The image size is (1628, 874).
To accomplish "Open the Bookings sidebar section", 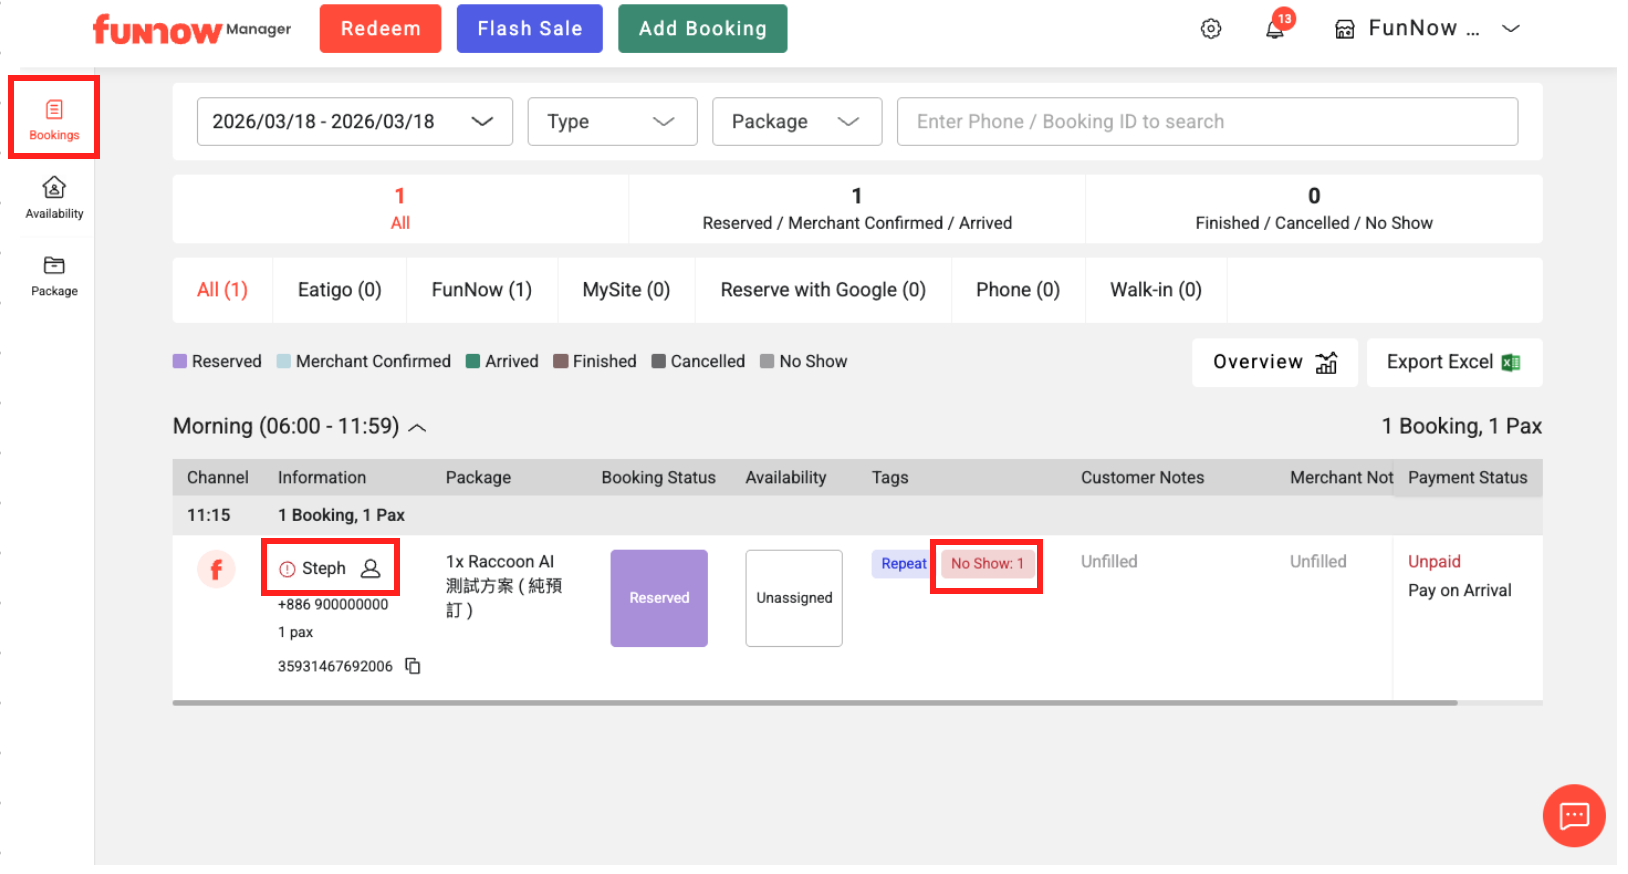I will pyautogui.click(x=54, y=119).
